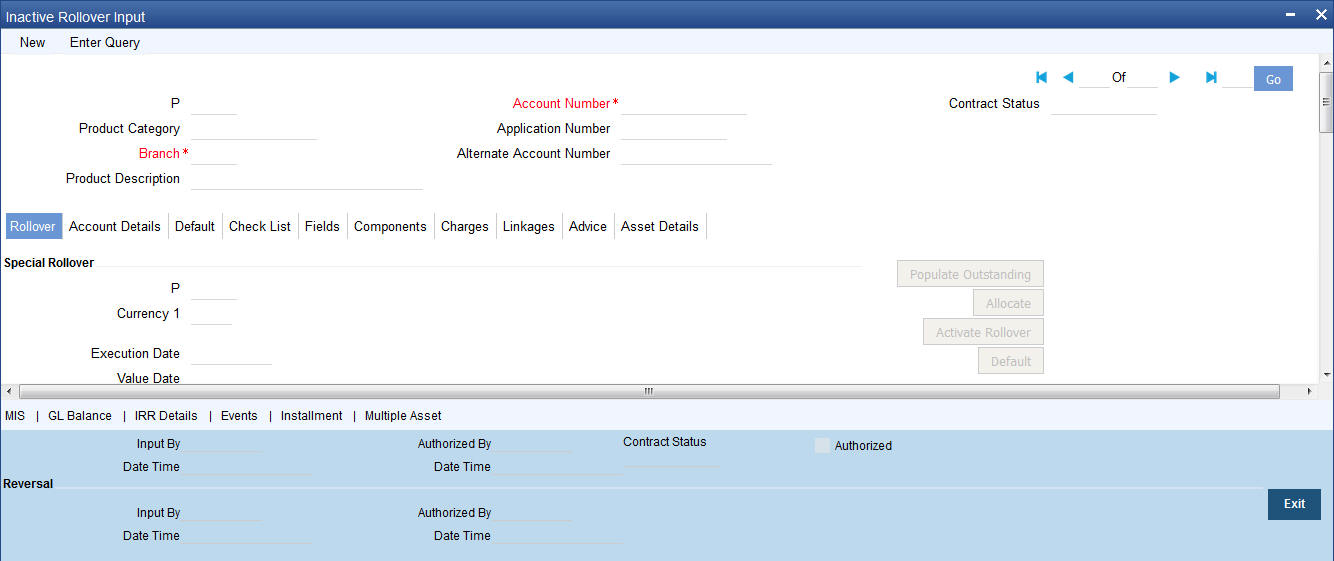Screen dimensions: 1334x561
Task: Open the Charges tab
Action: point(465,226)
